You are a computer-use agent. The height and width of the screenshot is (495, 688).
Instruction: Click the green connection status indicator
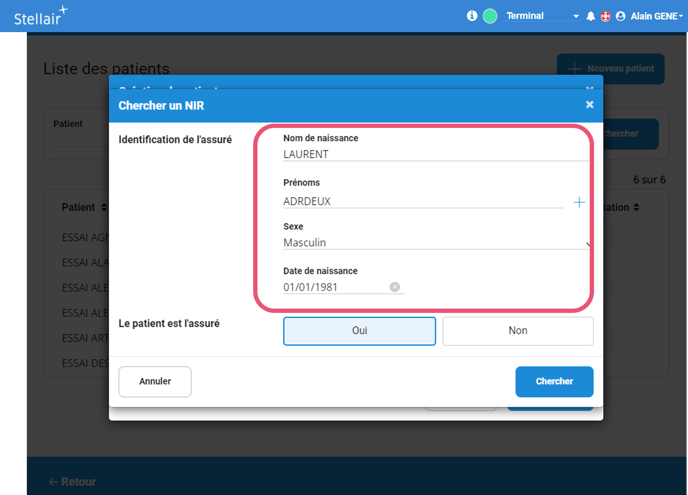coord(490,16)
